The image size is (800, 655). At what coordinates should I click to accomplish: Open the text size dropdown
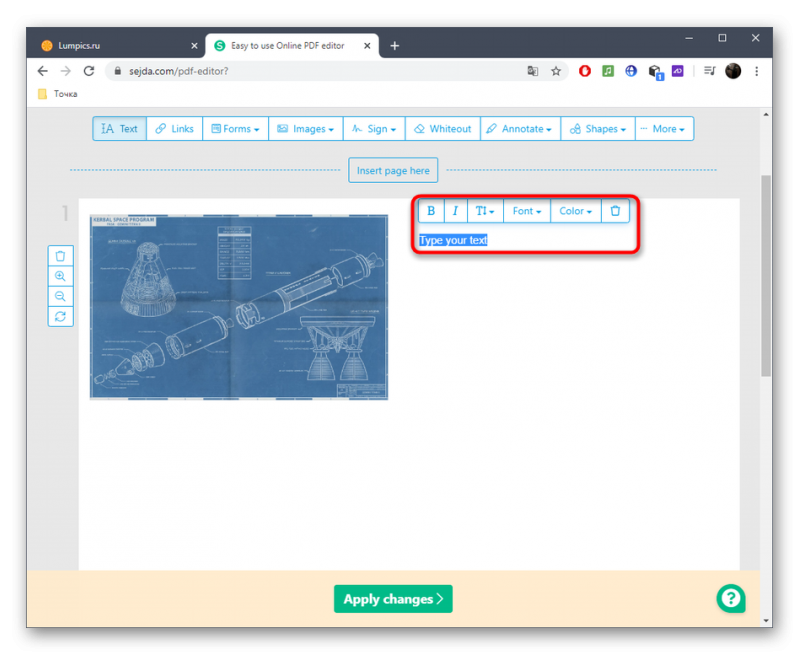point(485,211)
